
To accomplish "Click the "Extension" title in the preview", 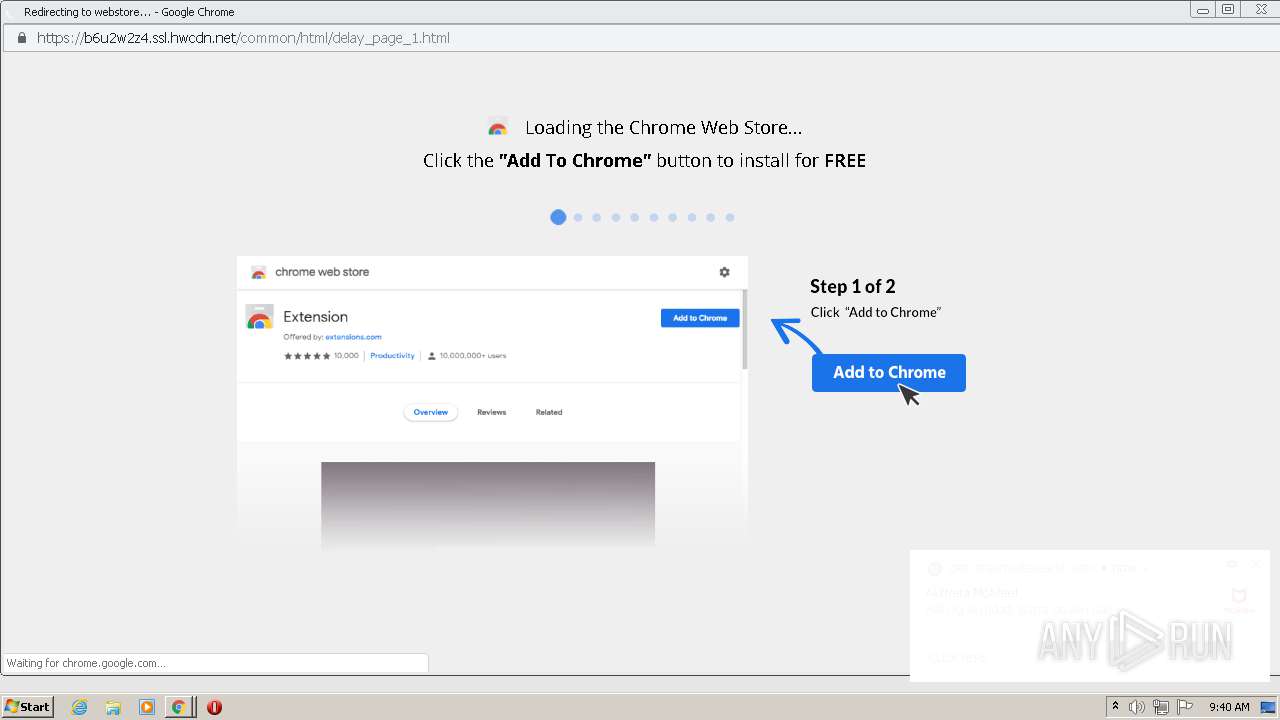I will (315, 317).
